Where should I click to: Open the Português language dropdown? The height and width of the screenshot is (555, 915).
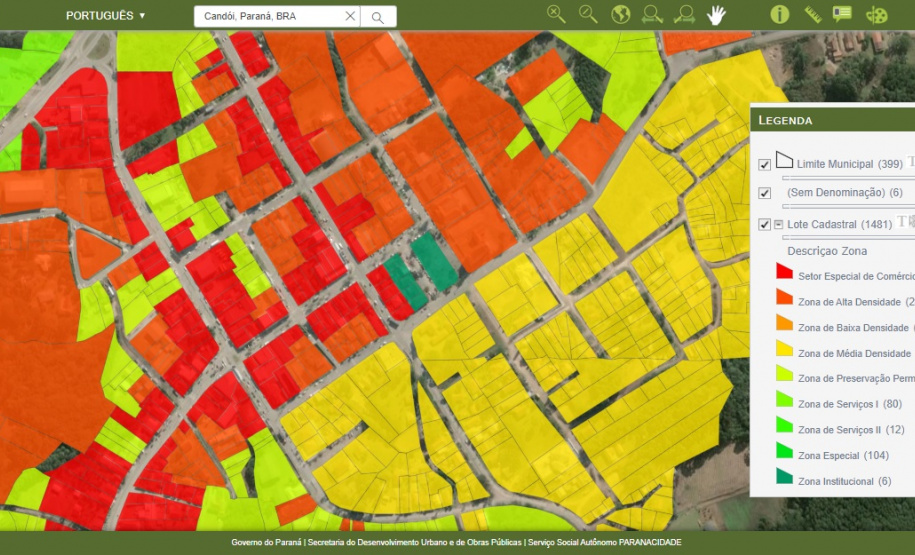coord(105,16)
